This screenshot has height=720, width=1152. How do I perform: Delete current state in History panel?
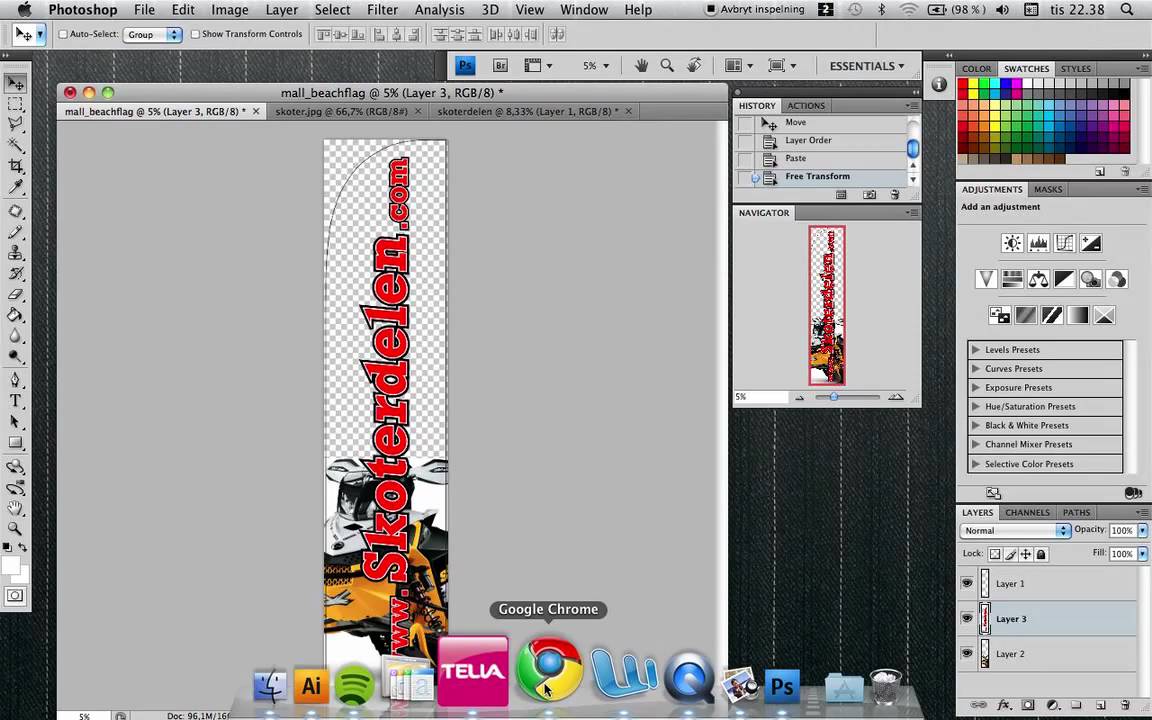[x=895, y=195]
